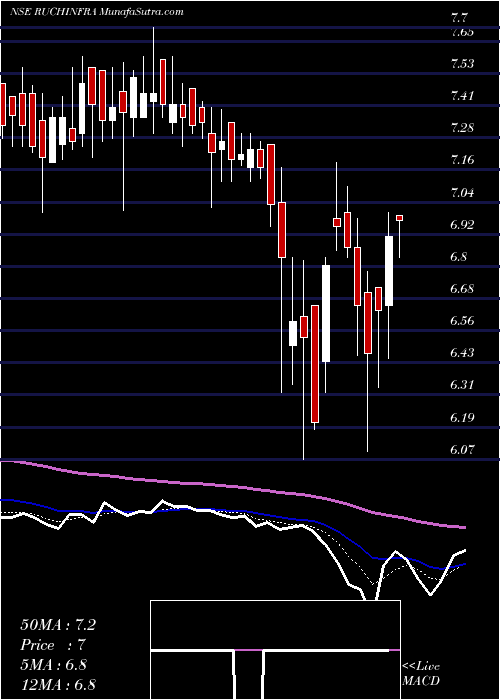Click the tall white candle reaching 6.8

pos(326,313)
